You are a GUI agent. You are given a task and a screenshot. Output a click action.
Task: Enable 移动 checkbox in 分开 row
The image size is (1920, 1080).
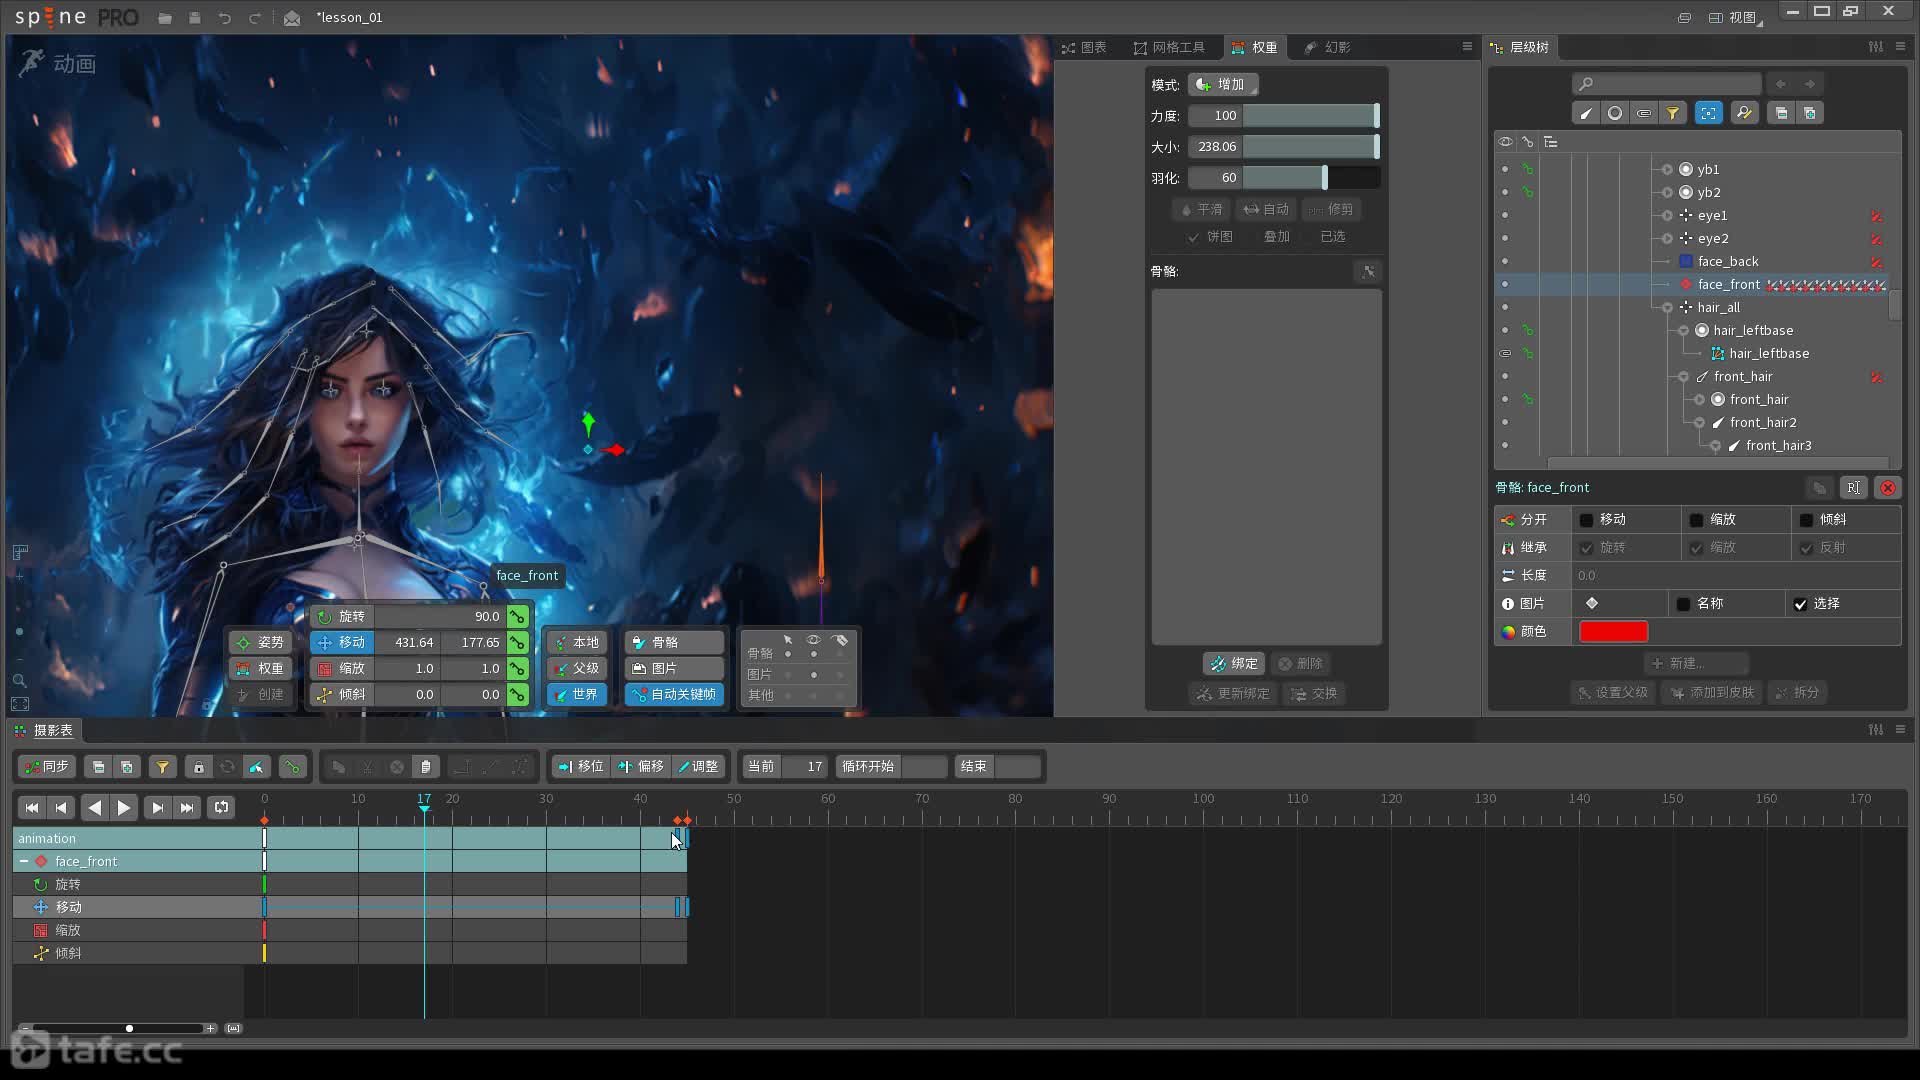click(1586, 520)
